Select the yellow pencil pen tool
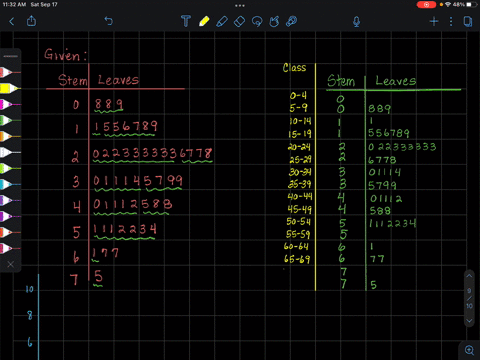Image resolution: width=480 pixels, height=360 pixels. click(204, 21)
